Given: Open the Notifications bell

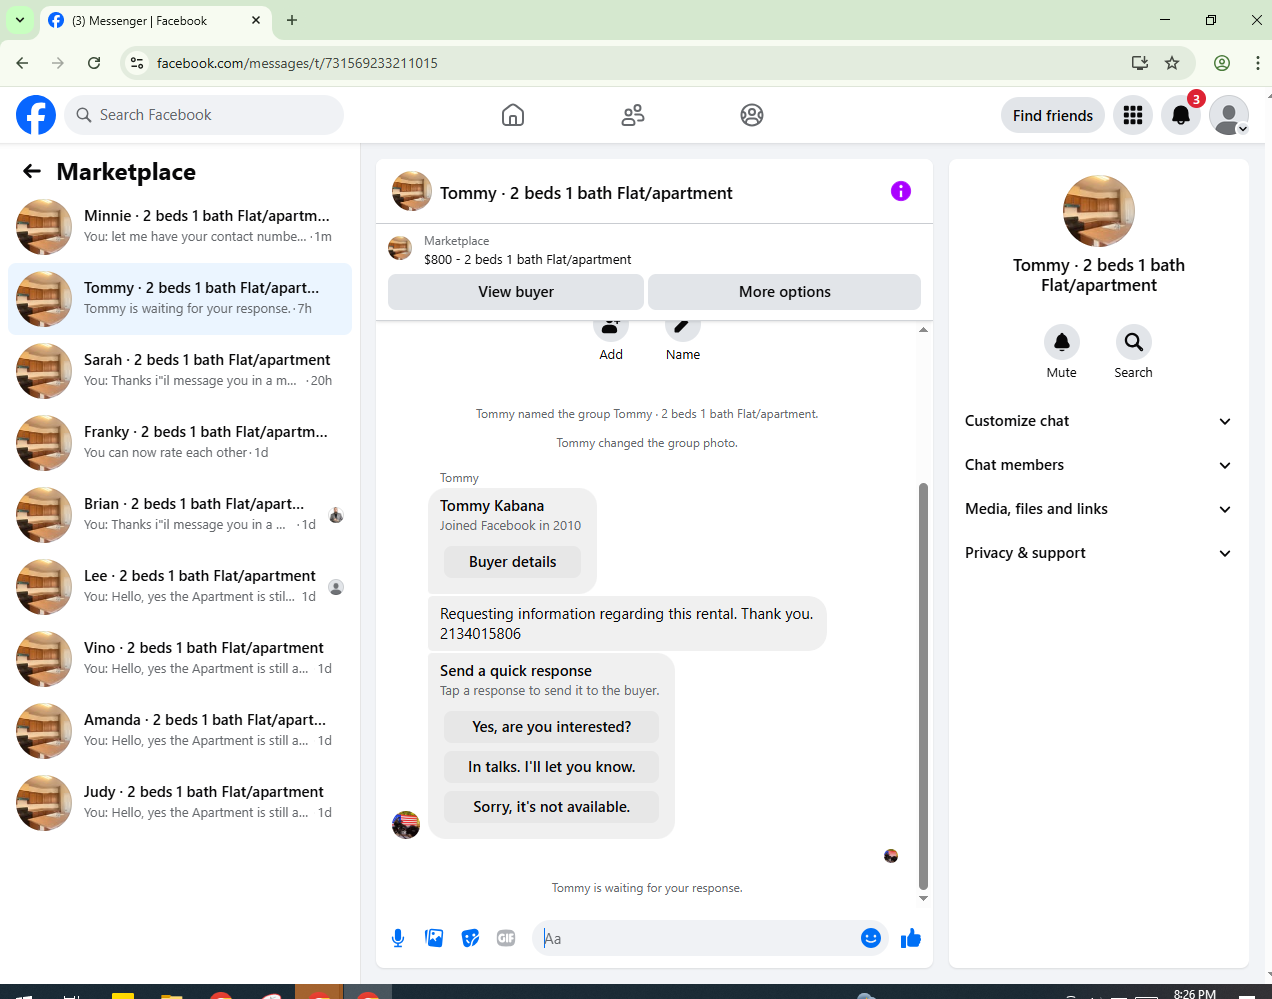Looking at the screenshot, I should tap(1181, 115).
